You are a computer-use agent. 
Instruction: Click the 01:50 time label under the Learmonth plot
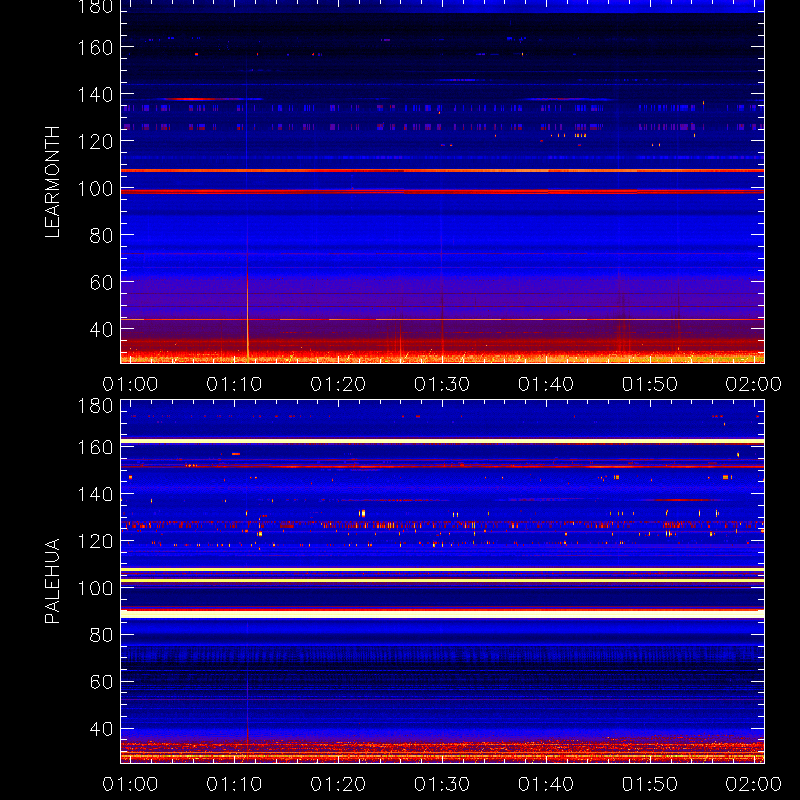click(x=650, y=384)
